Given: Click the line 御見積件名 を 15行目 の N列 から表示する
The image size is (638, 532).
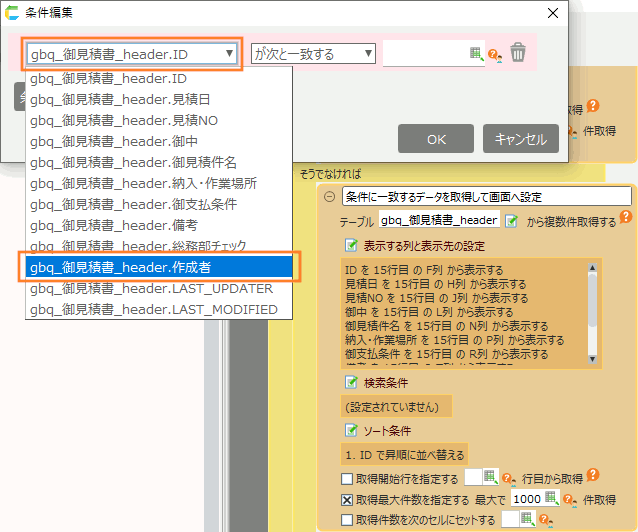Looking at the screenshot, I should (446, 326).
